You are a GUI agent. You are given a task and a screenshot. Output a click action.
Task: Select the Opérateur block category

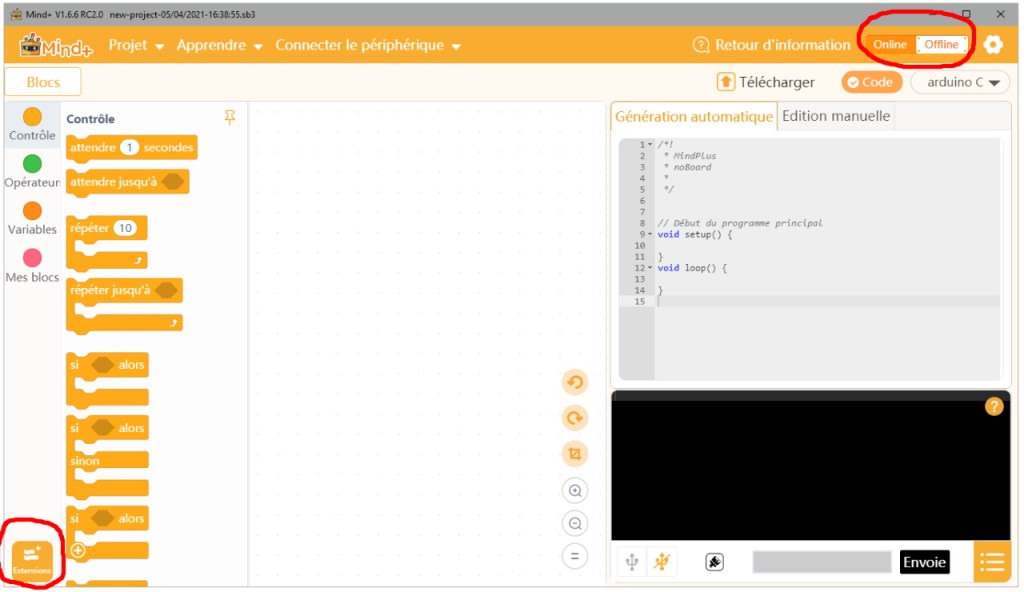pyautogui.click(x=32, y=171)
